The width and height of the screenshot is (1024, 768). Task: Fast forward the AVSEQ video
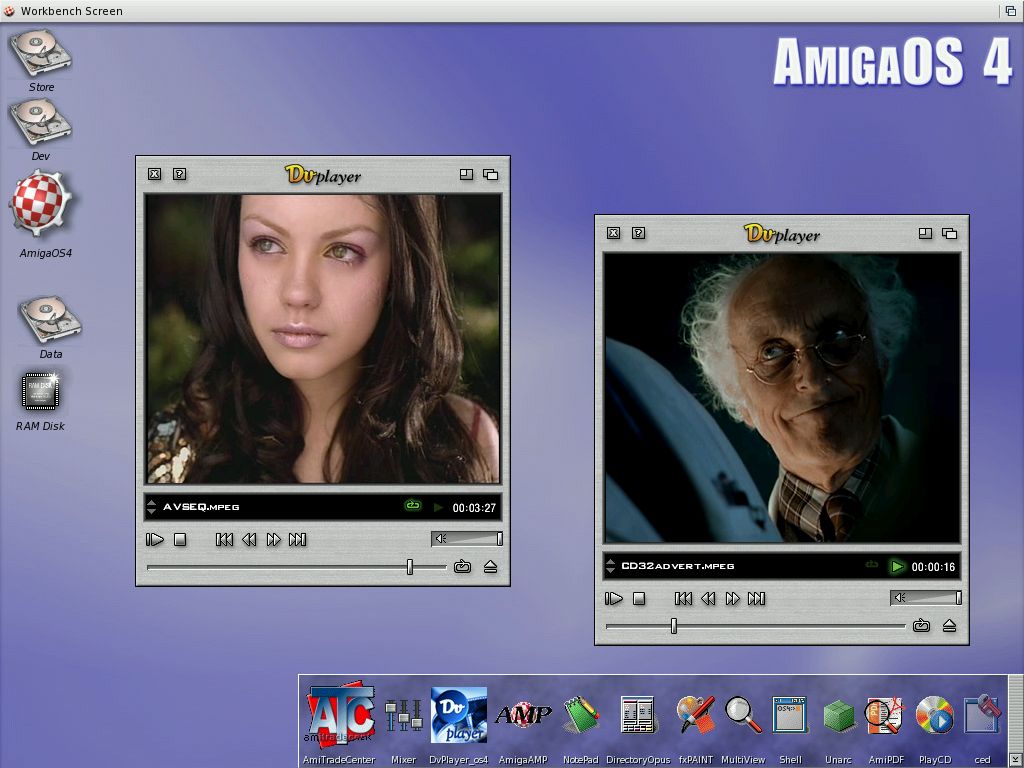click(x=274, y=539)
